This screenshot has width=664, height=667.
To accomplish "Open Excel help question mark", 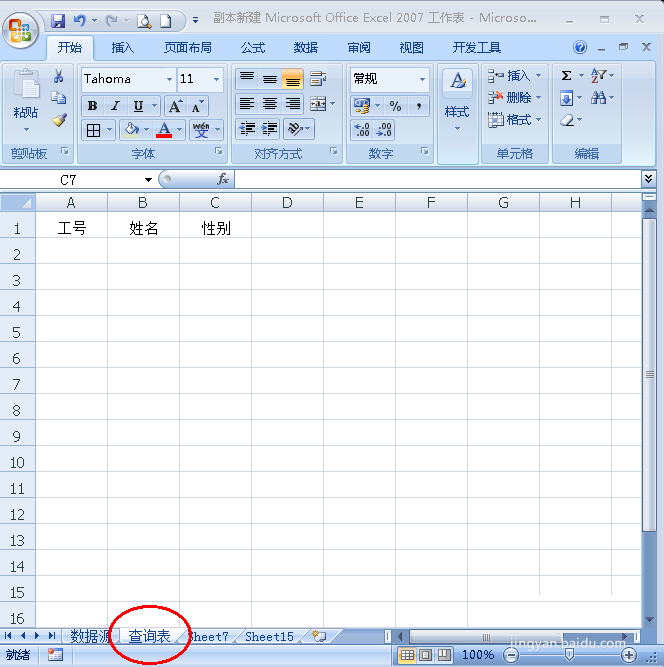I will point(580,47).
